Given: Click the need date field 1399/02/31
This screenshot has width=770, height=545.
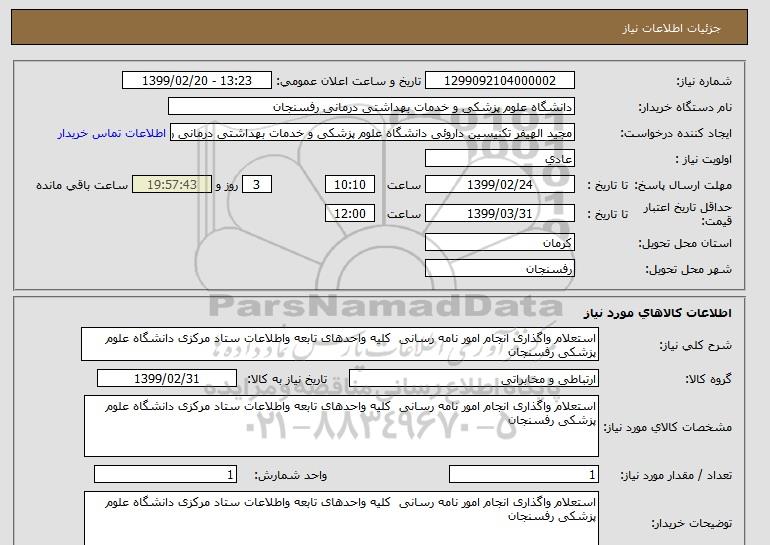Looking at the screenshot, I should (x=167, y=379).
